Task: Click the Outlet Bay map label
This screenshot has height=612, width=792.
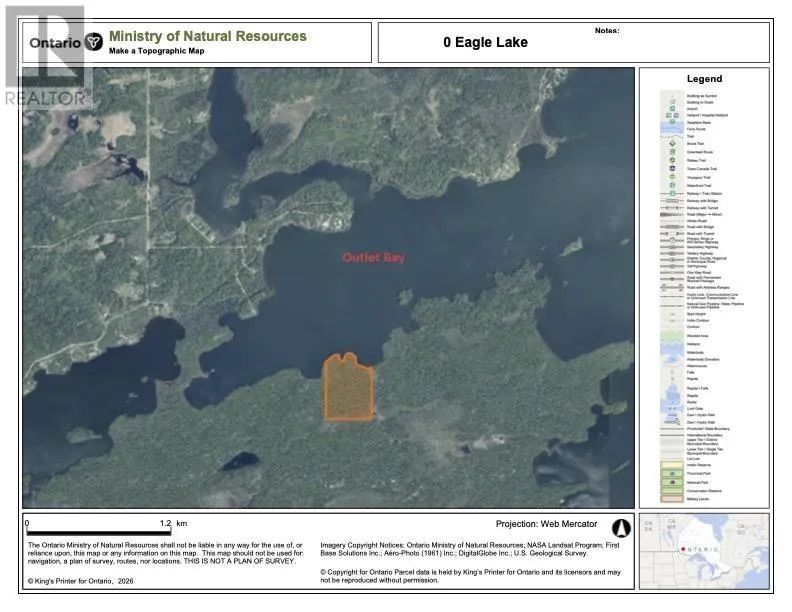Action: click(x=373, y=258)
